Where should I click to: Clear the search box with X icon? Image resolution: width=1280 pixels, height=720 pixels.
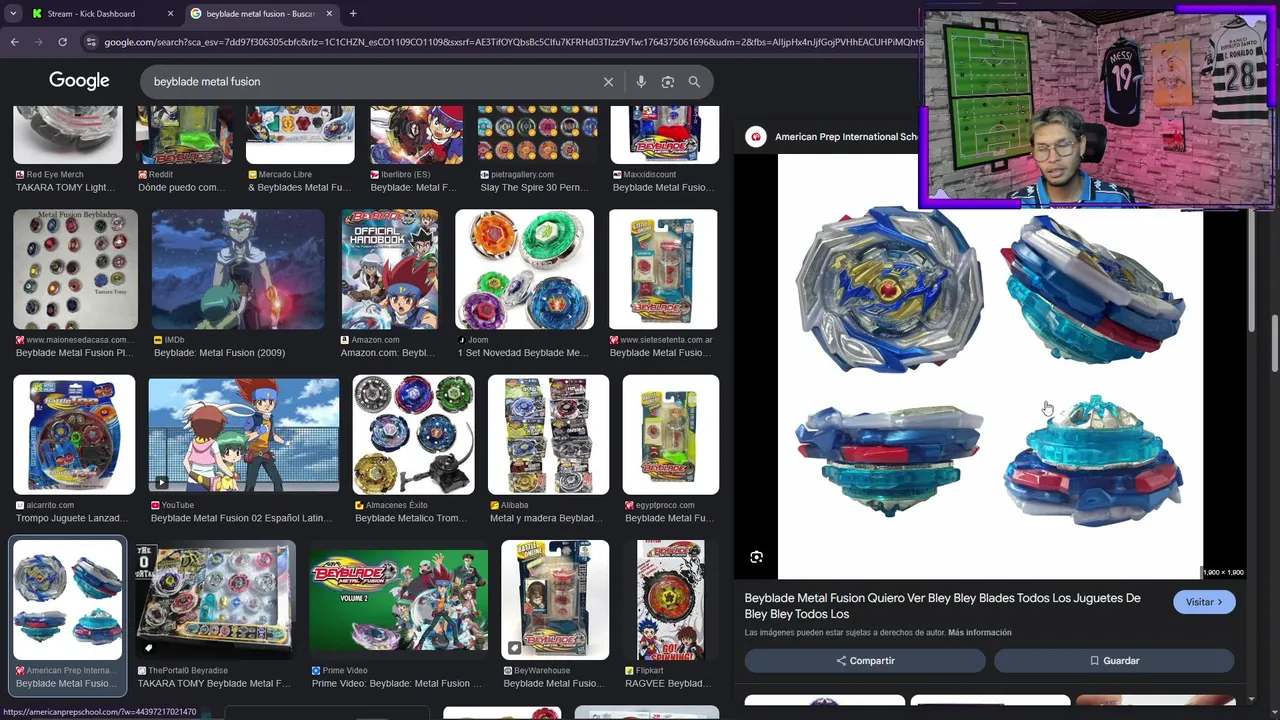click(x=608, y=82)
